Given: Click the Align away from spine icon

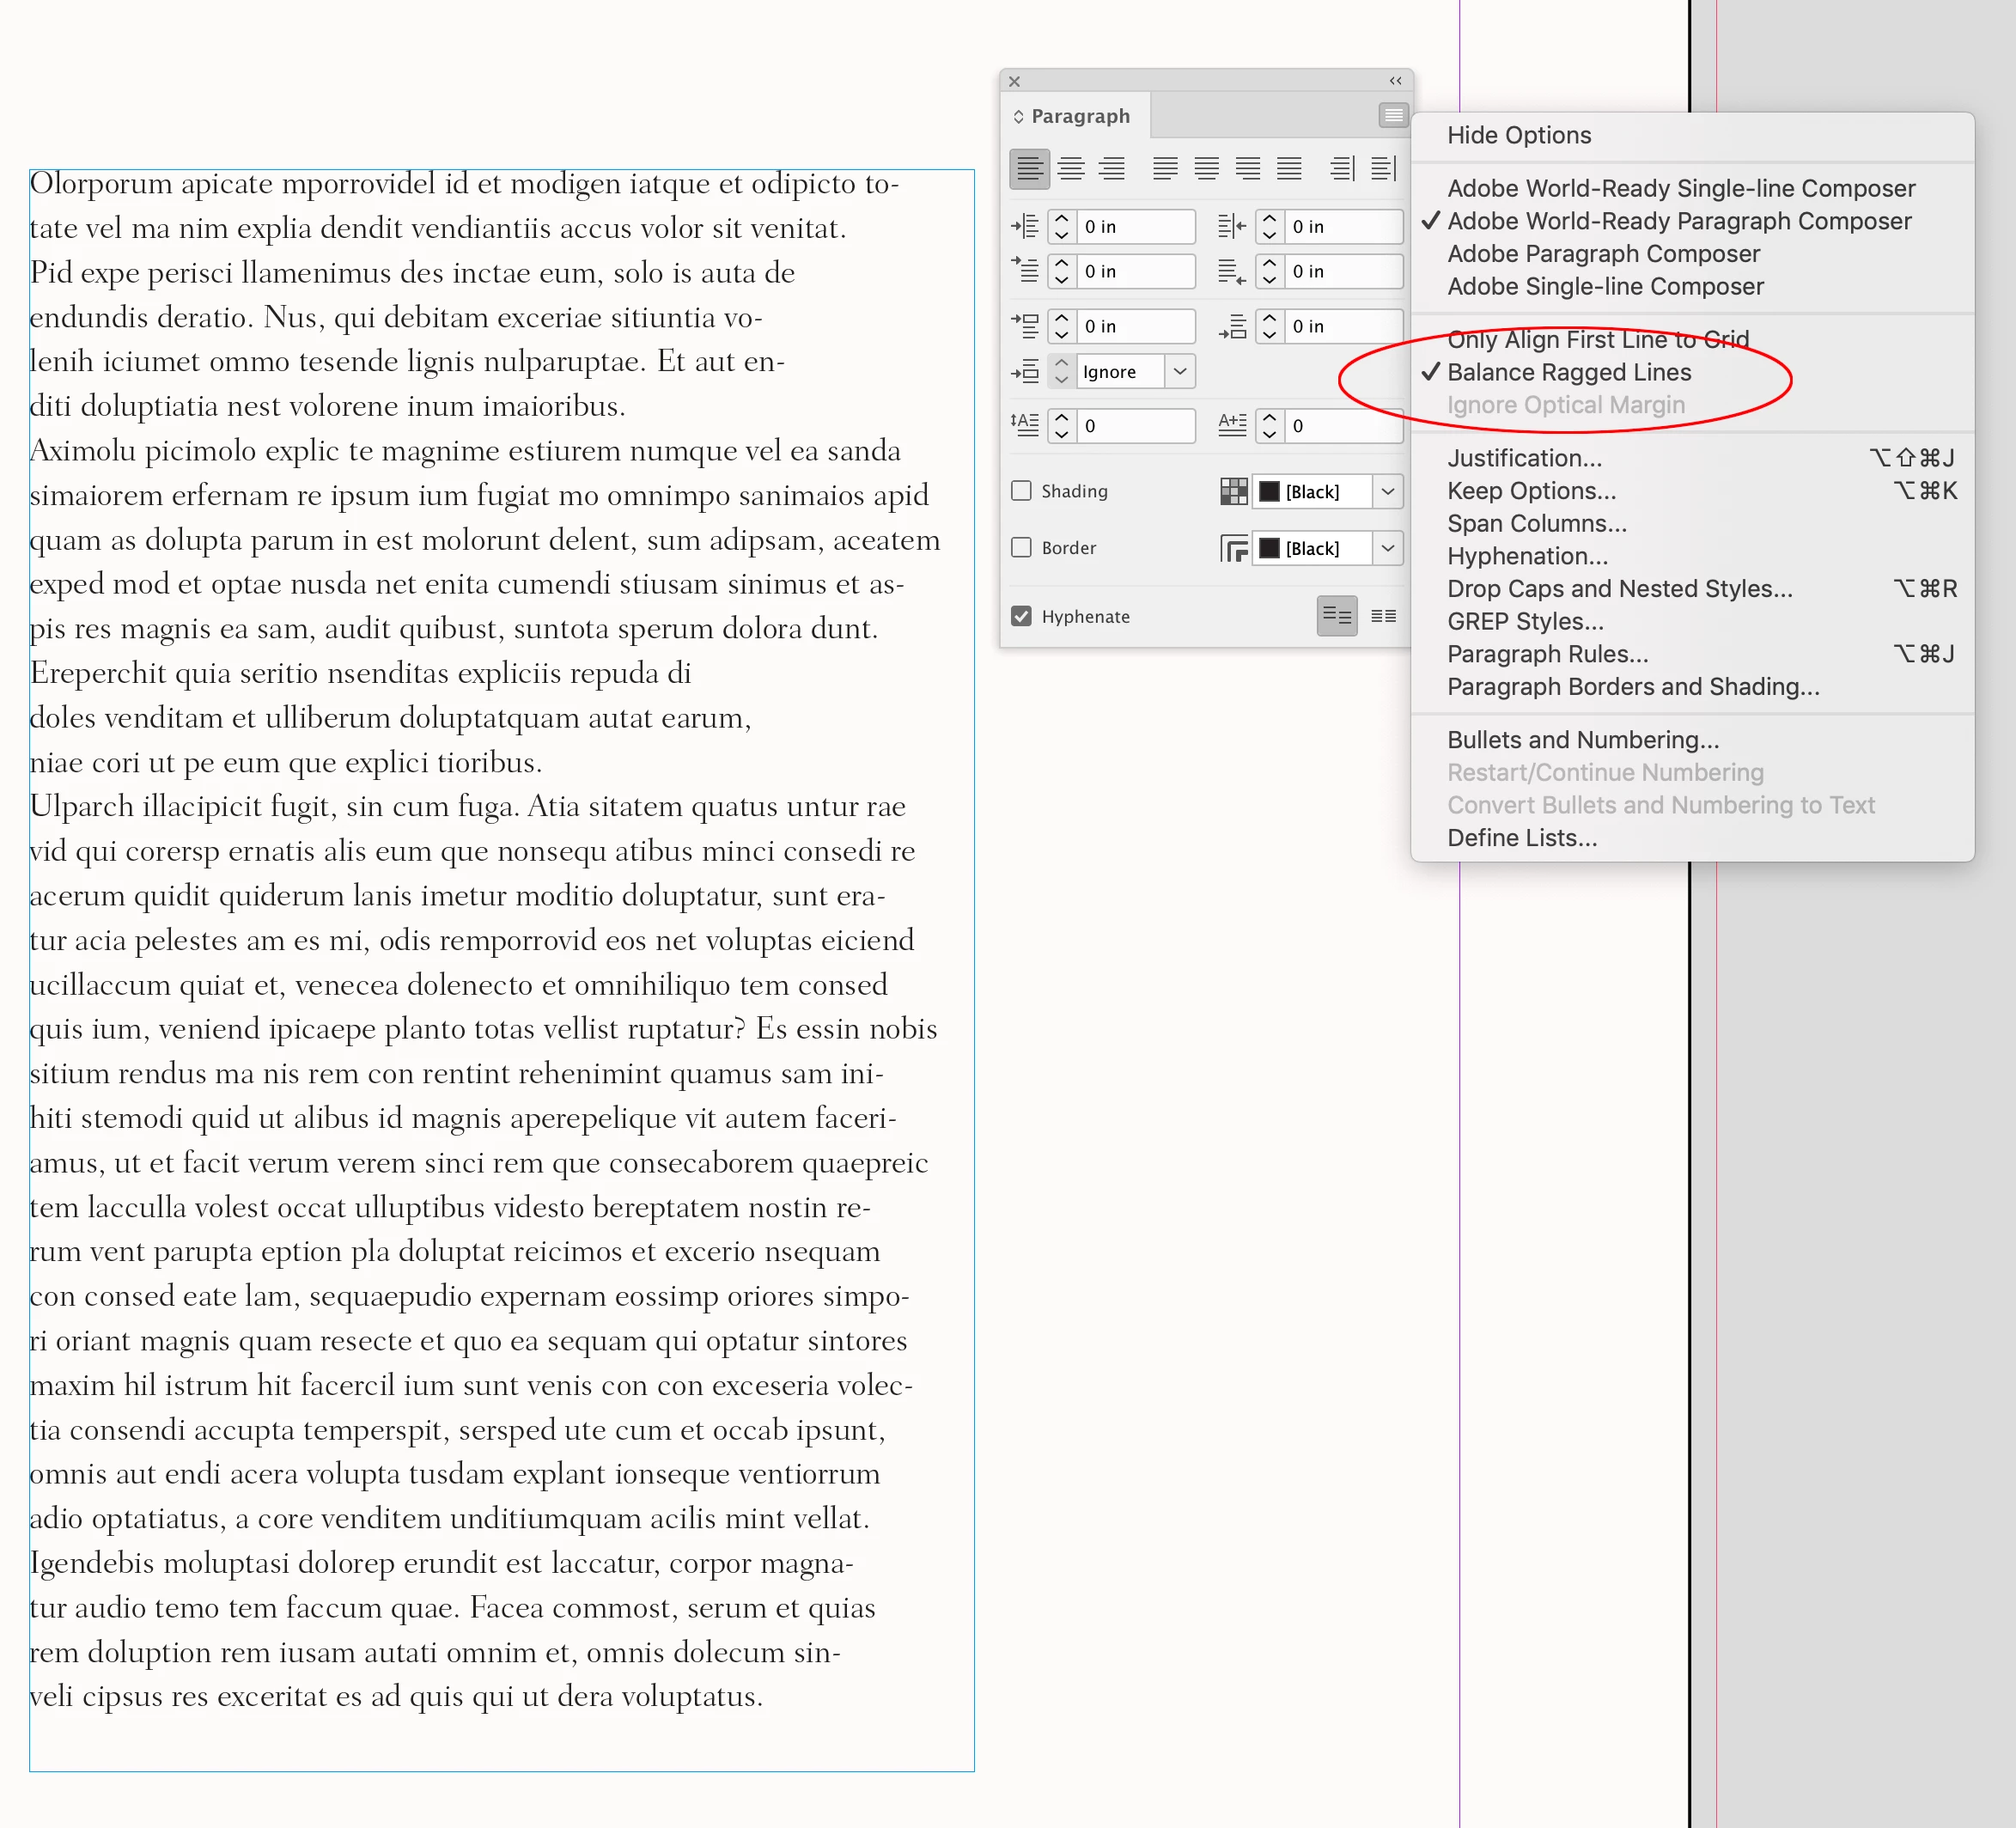Looking at the screenshot, I should point(1384,169).
